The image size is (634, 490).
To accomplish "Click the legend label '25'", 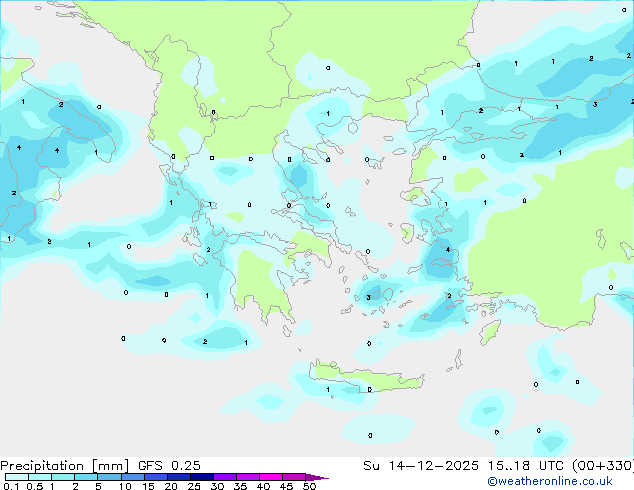I will [194, 486].
